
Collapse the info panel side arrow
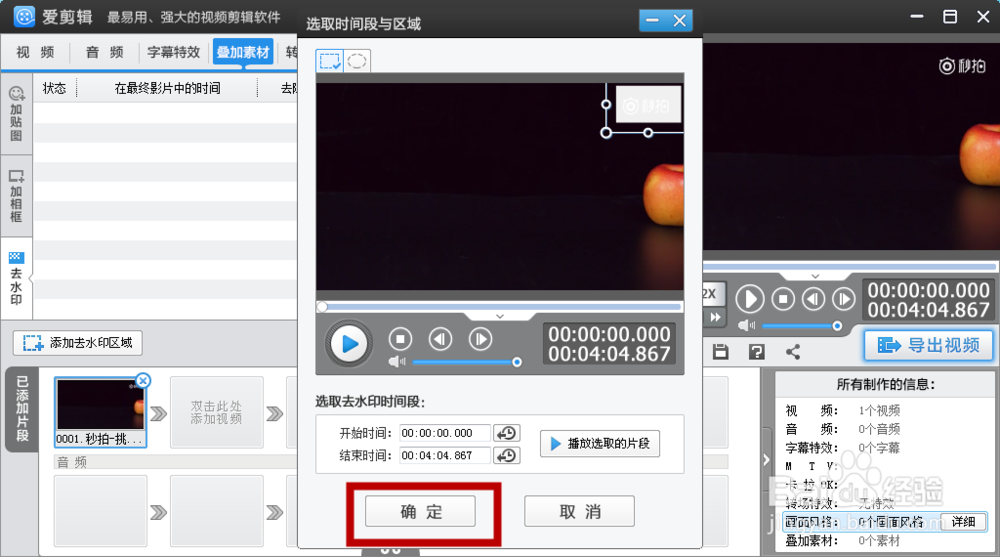click(x=767, y=460)
